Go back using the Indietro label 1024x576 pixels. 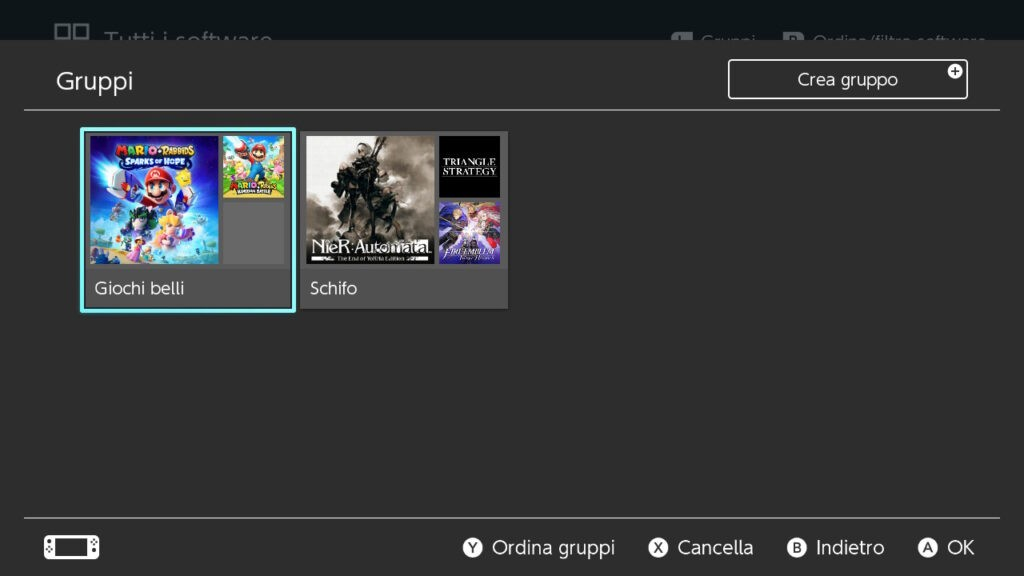(x=850, y=548)
